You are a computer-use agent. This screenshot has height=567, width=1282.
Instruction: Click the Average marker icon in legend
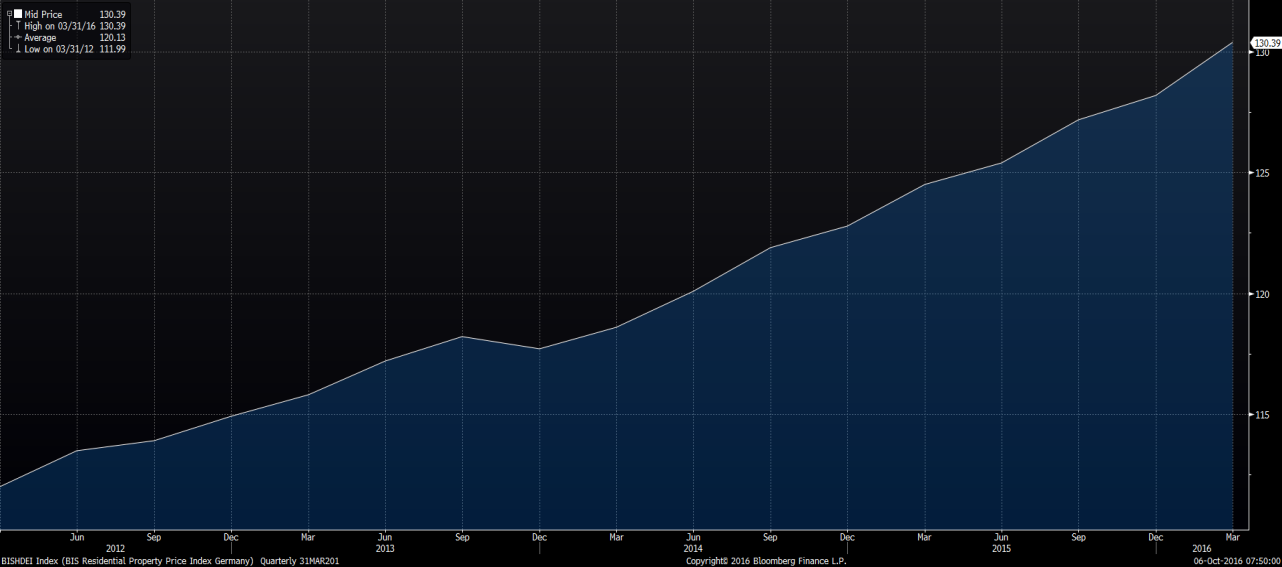coord(18,37)
